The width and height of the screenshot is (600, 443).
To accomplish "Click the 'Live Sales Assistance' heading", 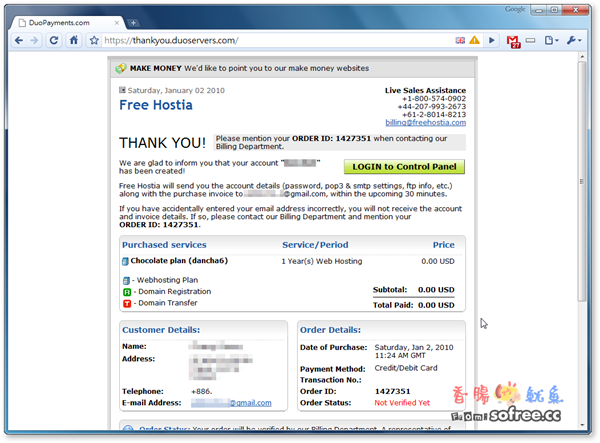I will [426, 91].
